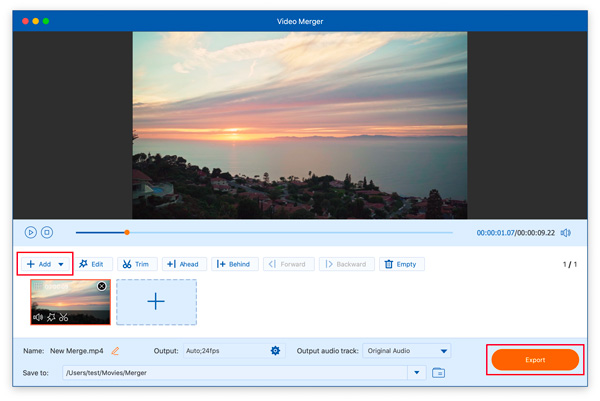The width and height of the screenshot is (600, 401).
Task: Expand the Save to path dropdown arrow
Action: click(x=417, y=373)
